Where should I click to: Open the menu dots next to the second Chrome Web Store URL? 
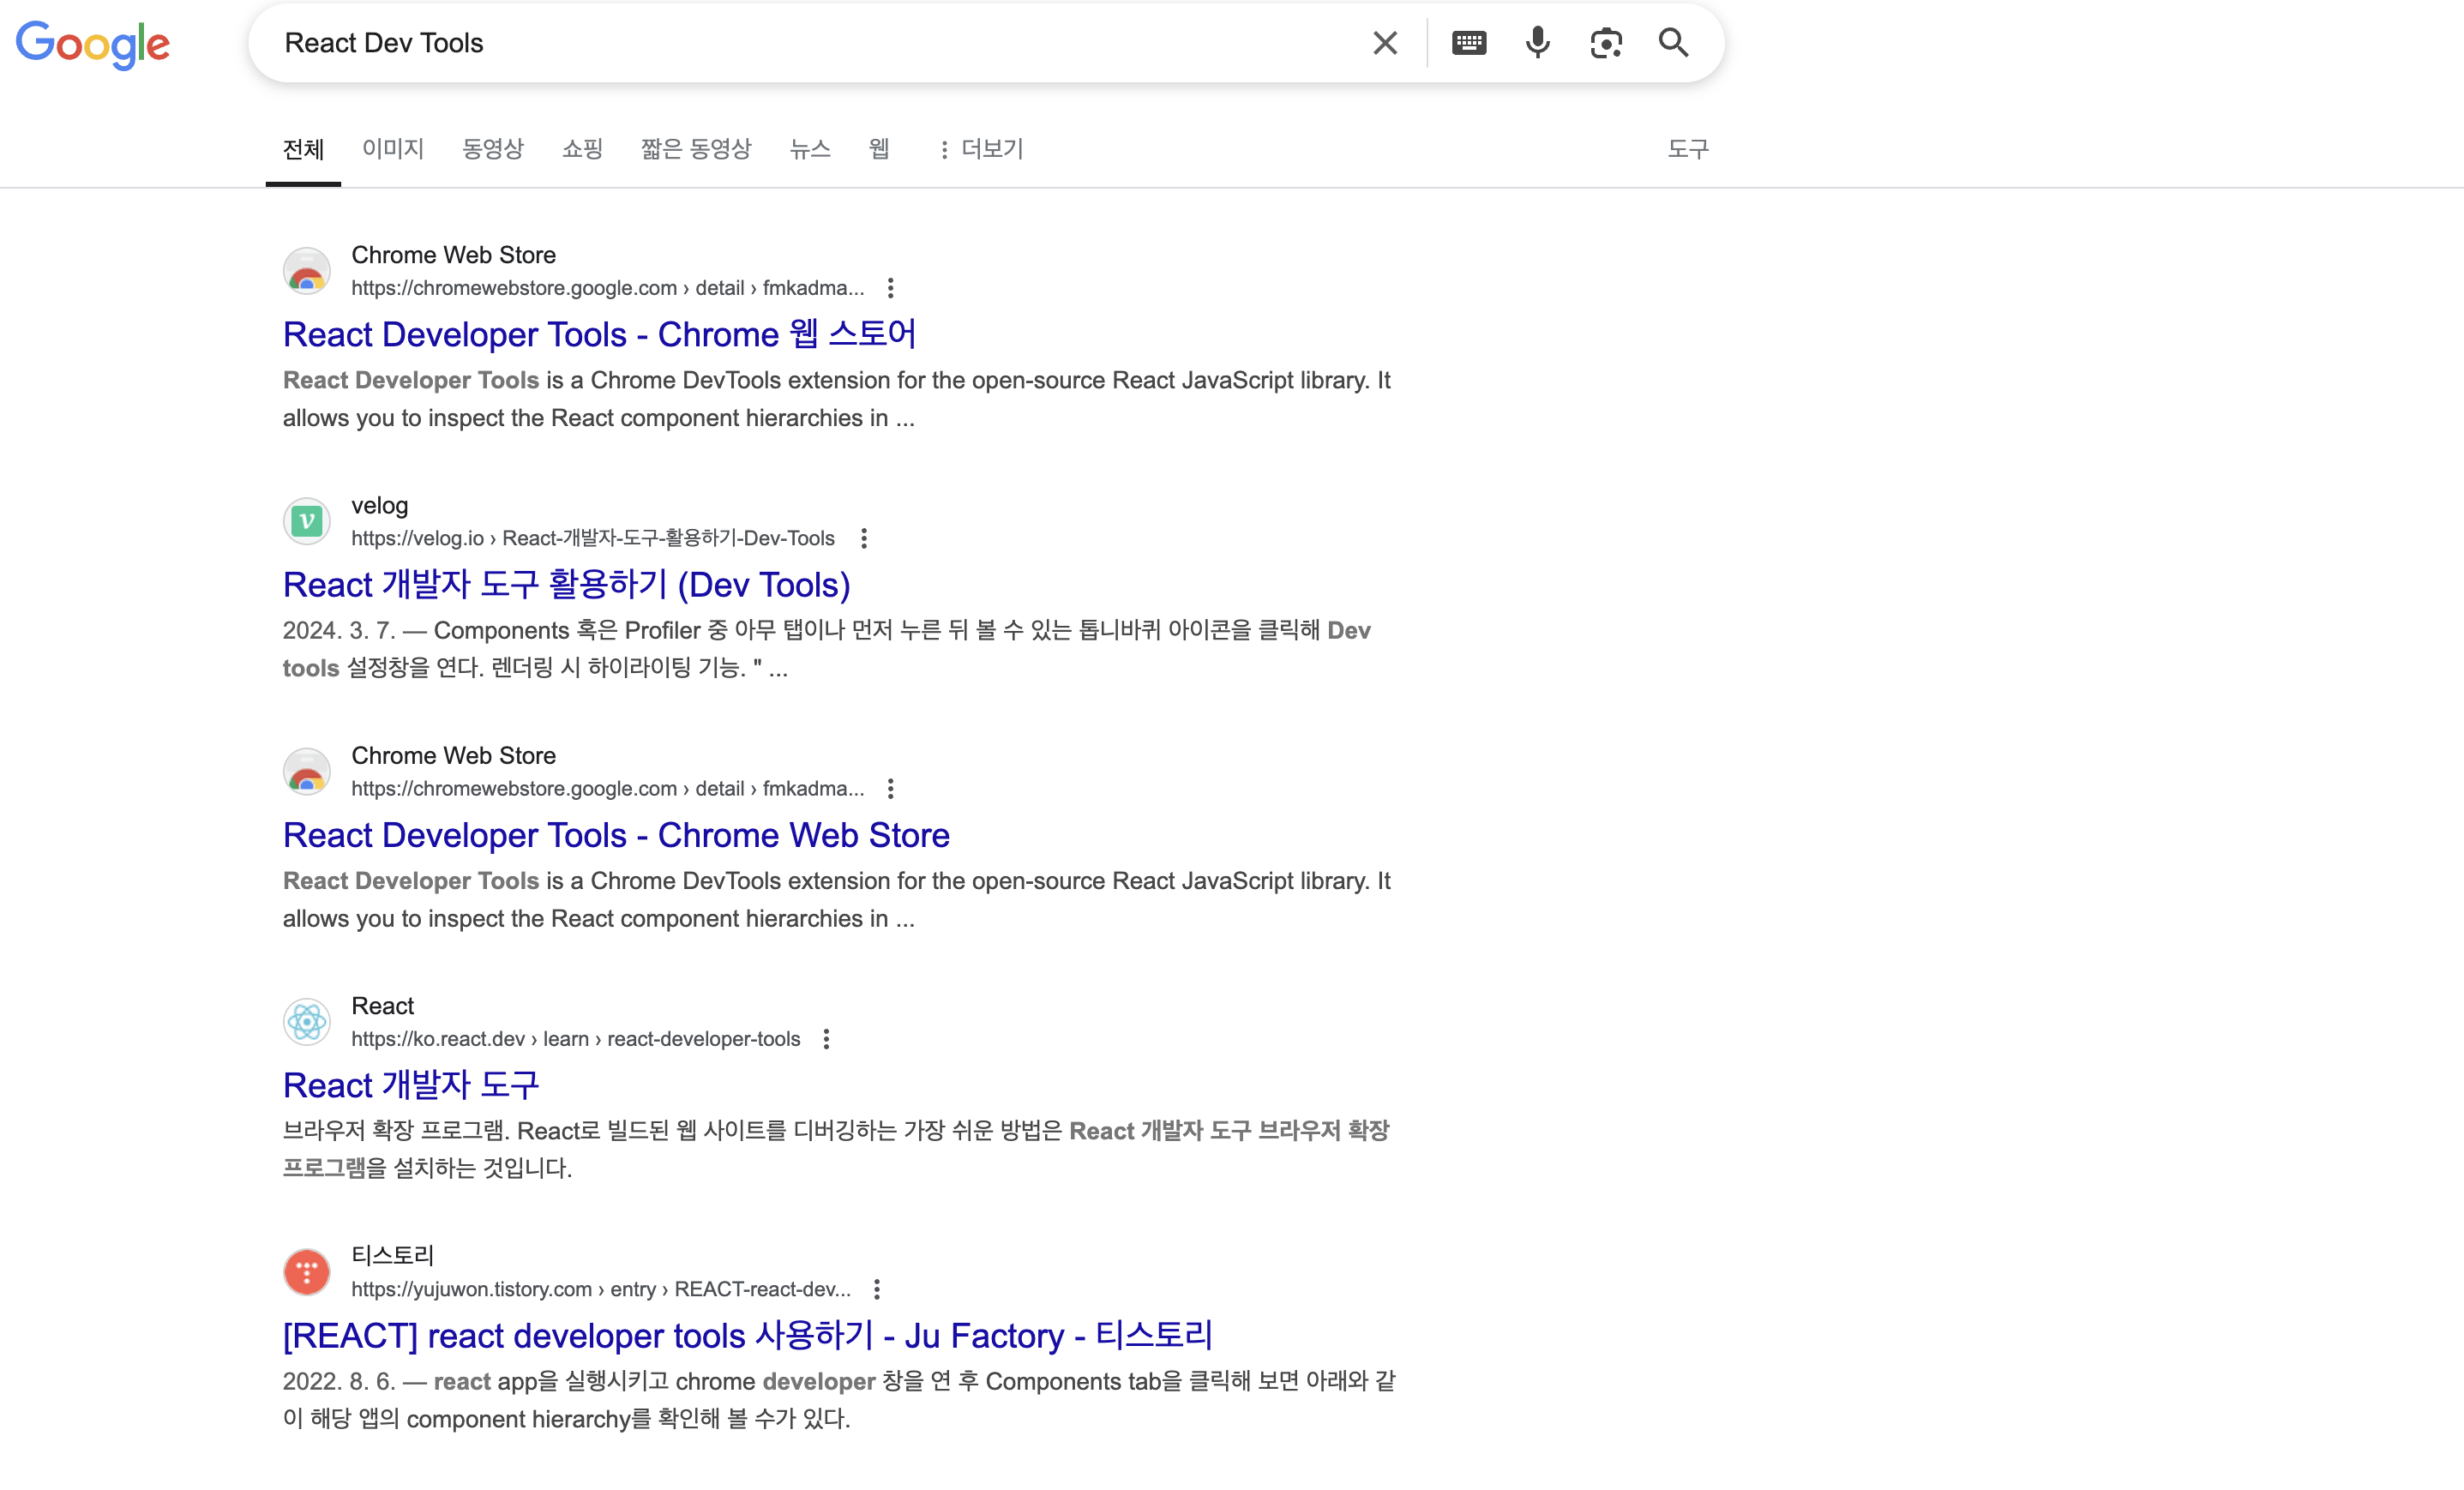[x=890, y=788]
